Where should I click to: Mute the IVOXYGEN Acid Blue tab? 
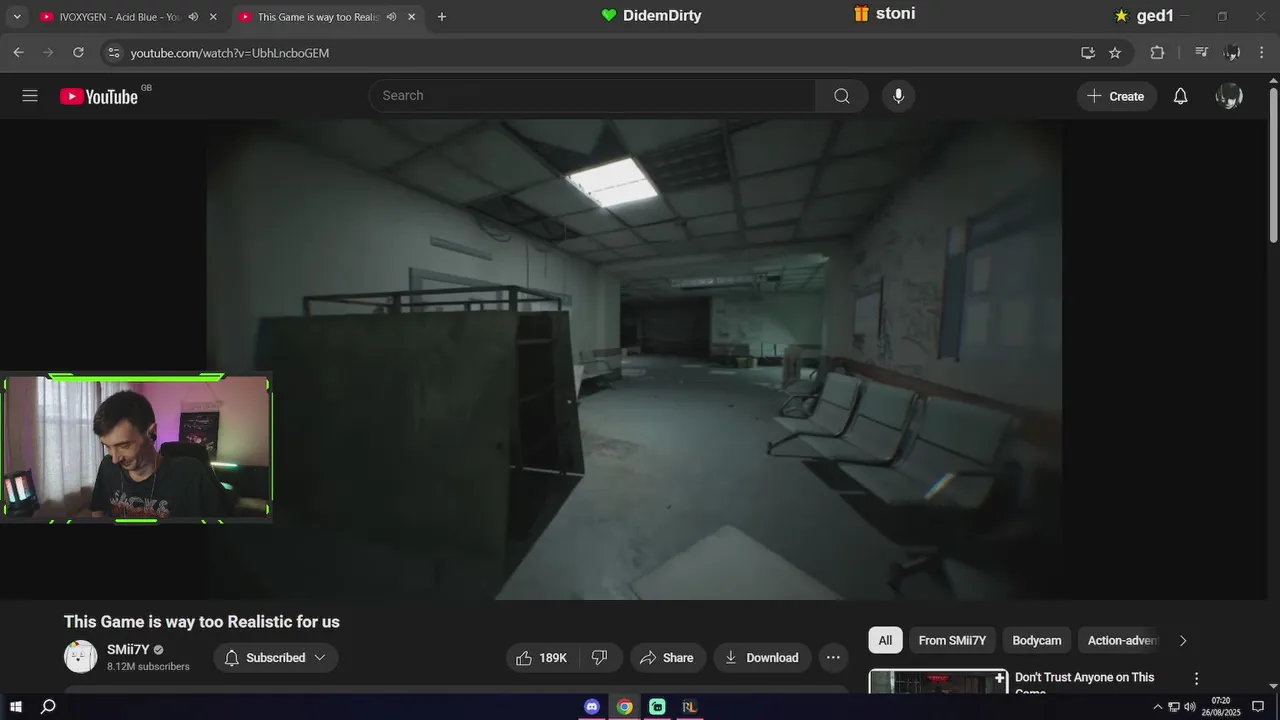coord(193,17)
